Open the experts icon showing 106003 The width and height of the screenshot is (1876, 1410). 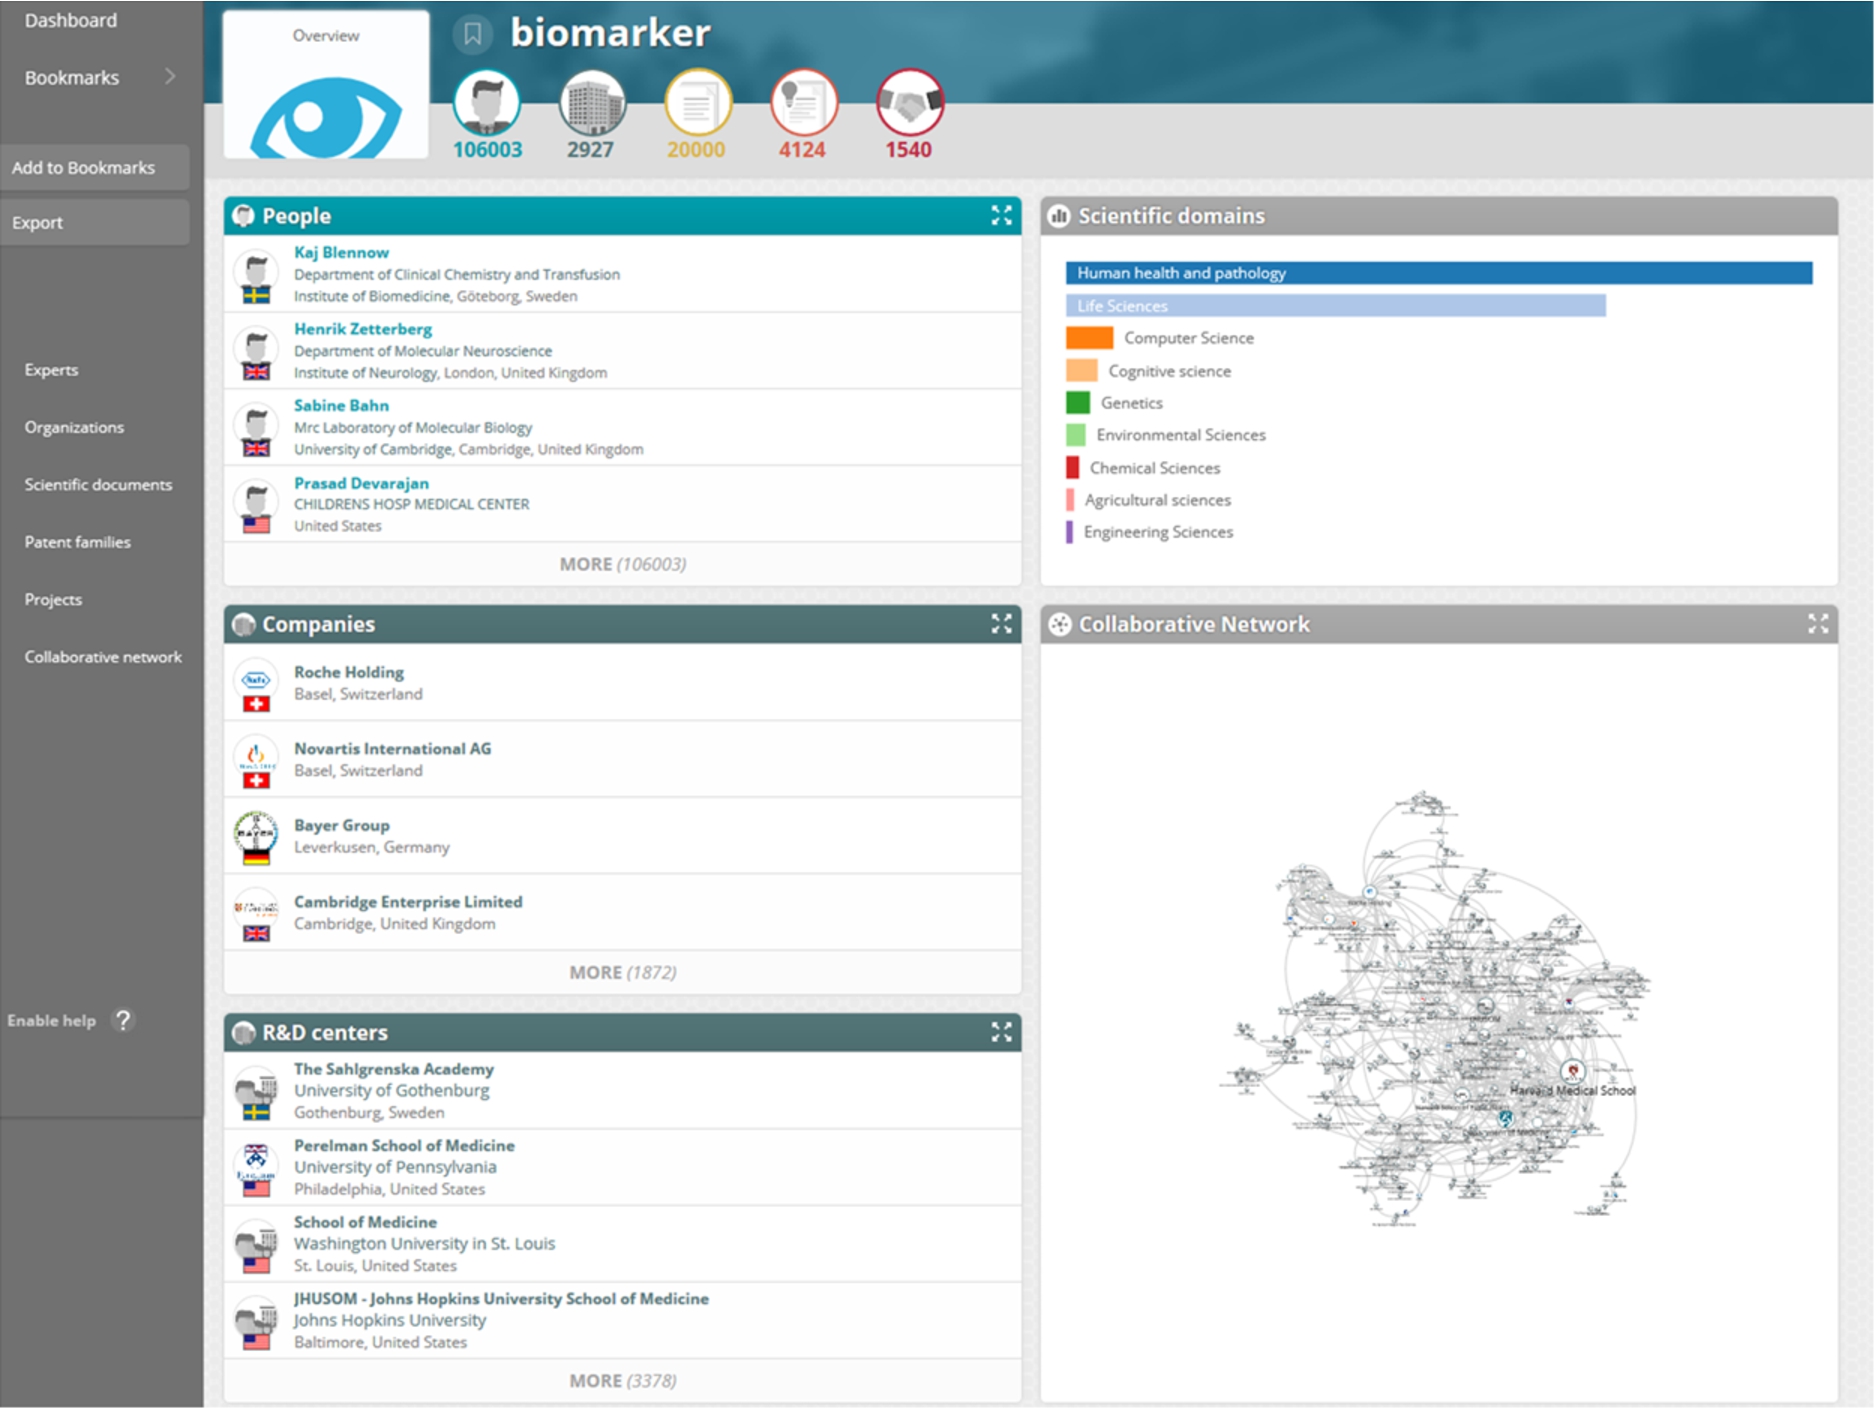point(487,103)
